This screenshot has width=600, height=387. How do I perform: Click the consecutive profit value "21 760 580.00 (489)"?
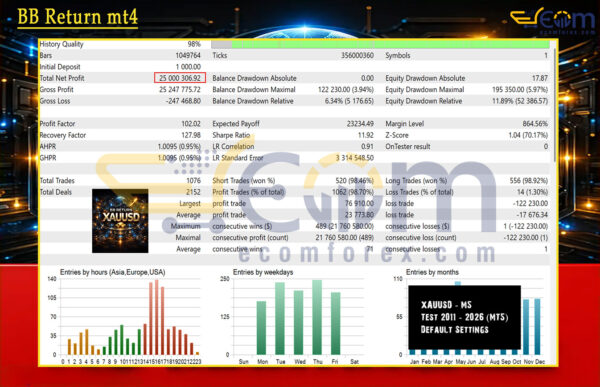click(x=344, y=238)
